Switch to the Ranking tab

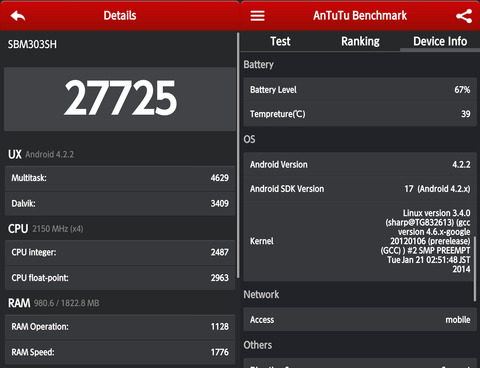[x=360, y=41]
